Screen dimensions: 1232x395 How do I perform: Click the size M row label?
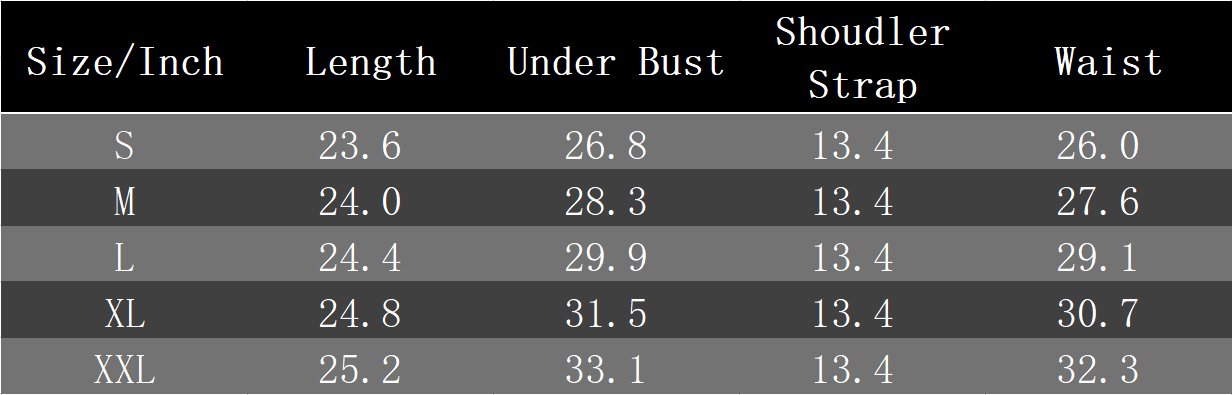(x=124, y=203)
